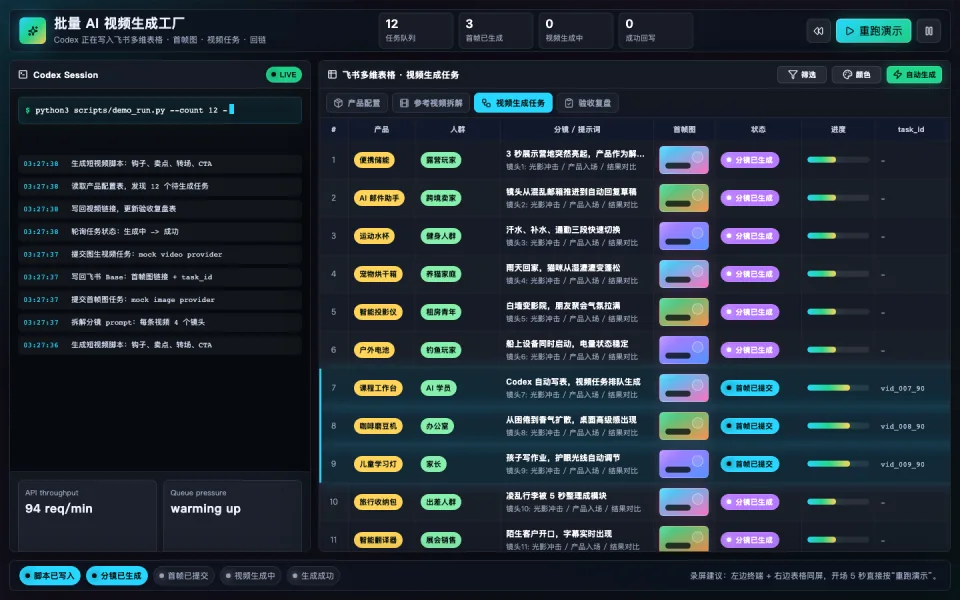
Task: Click the 分镜已生成 status in 运动水杯 row
Action: (x=749, y=236)
